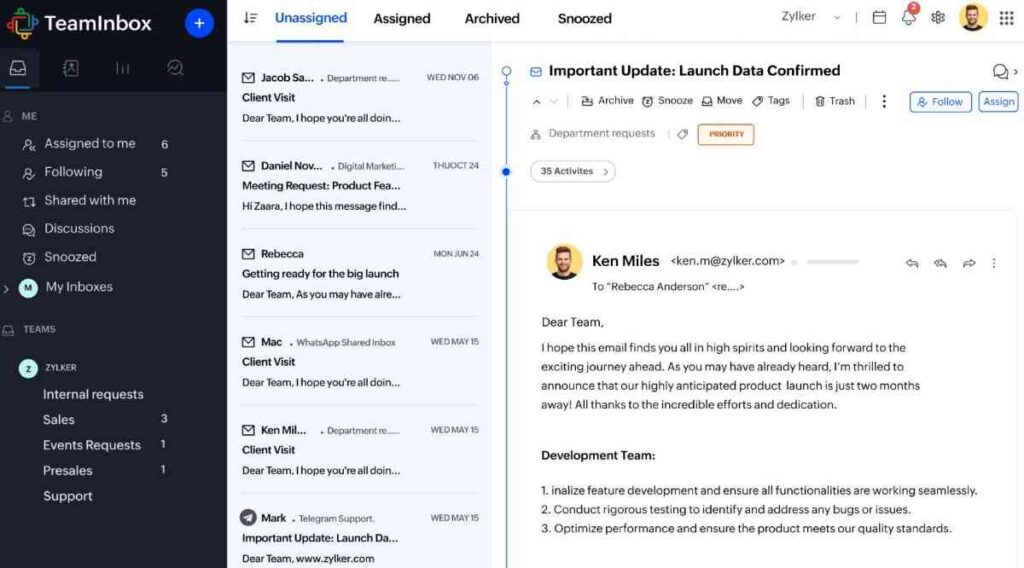The width and height of the screenshot is (1024, 568).
Task: Open the calendar icon in top bar
Action: (879, 18)
